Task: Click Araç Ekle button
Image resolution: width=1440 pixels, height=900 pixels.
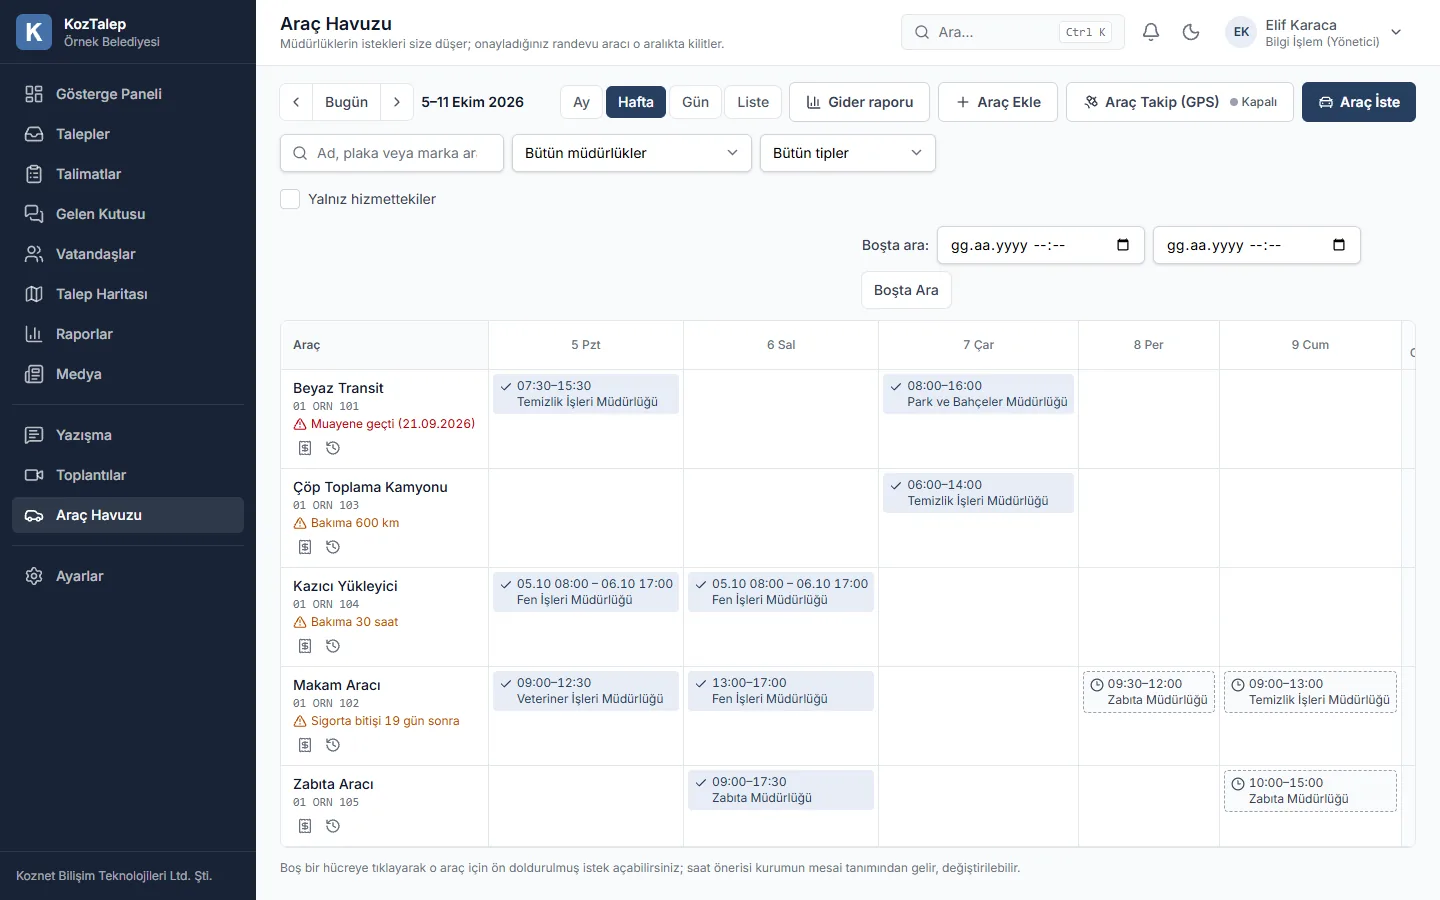Action: pos(998,102)
